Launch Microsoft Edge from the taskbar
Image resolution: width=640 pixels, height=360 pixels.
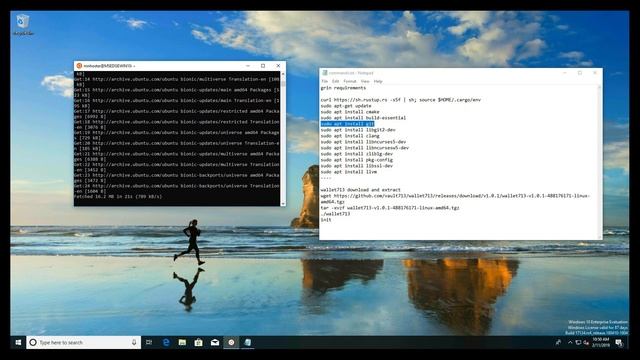tap(166, 342)
